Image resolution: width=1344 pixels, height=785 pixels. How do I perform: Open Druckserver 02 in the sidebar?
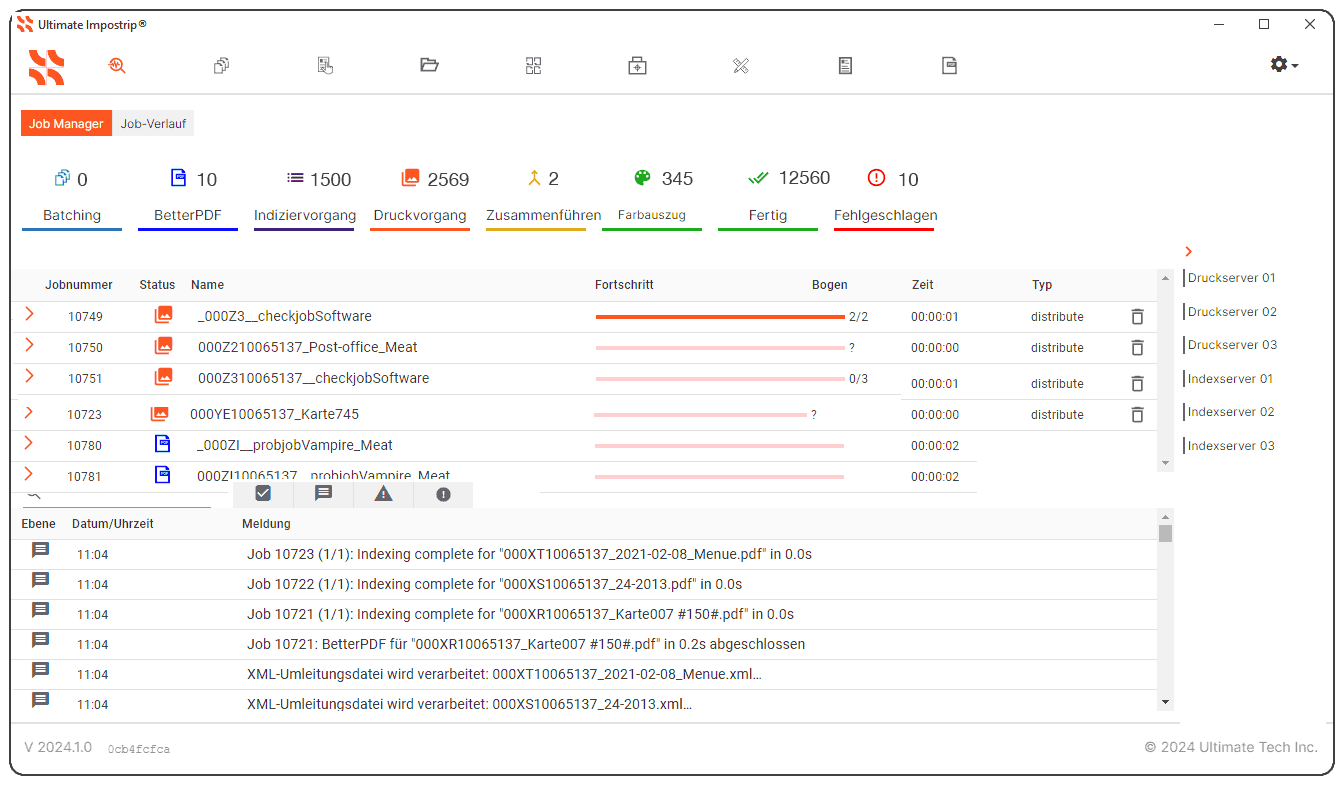click(x=1232, y=311)
